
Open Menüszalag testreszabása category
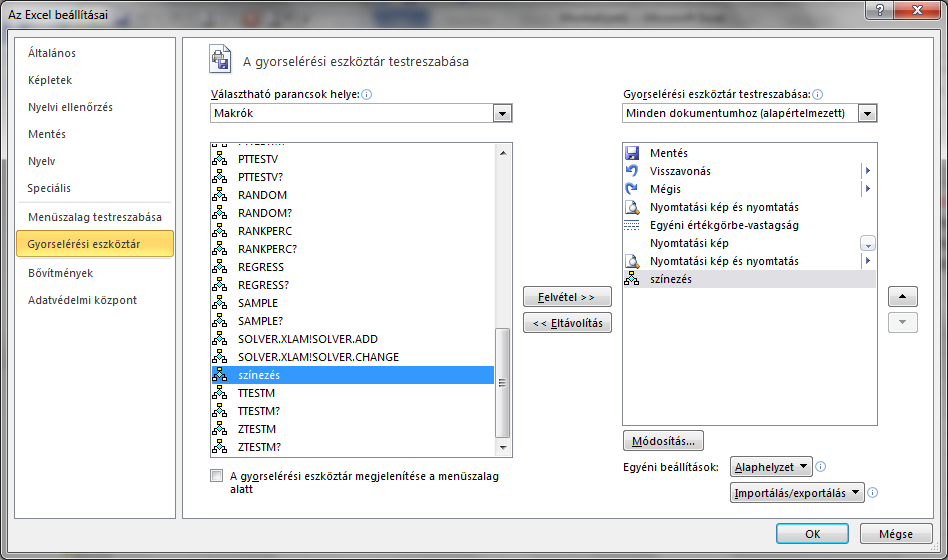coord(95,217)
